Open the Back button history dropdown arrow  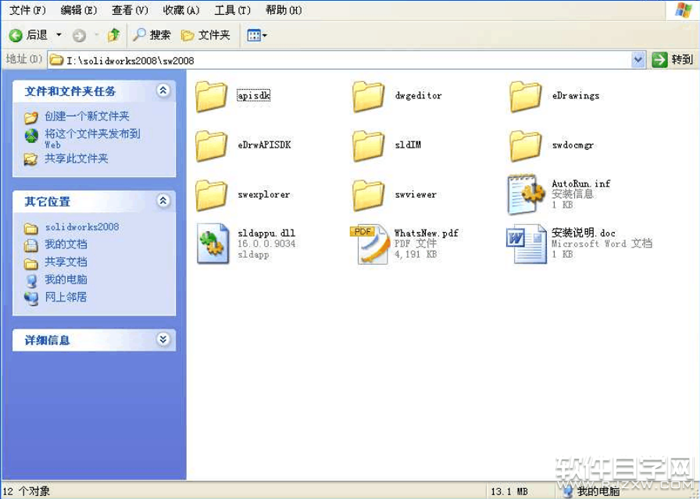(58, 35)
